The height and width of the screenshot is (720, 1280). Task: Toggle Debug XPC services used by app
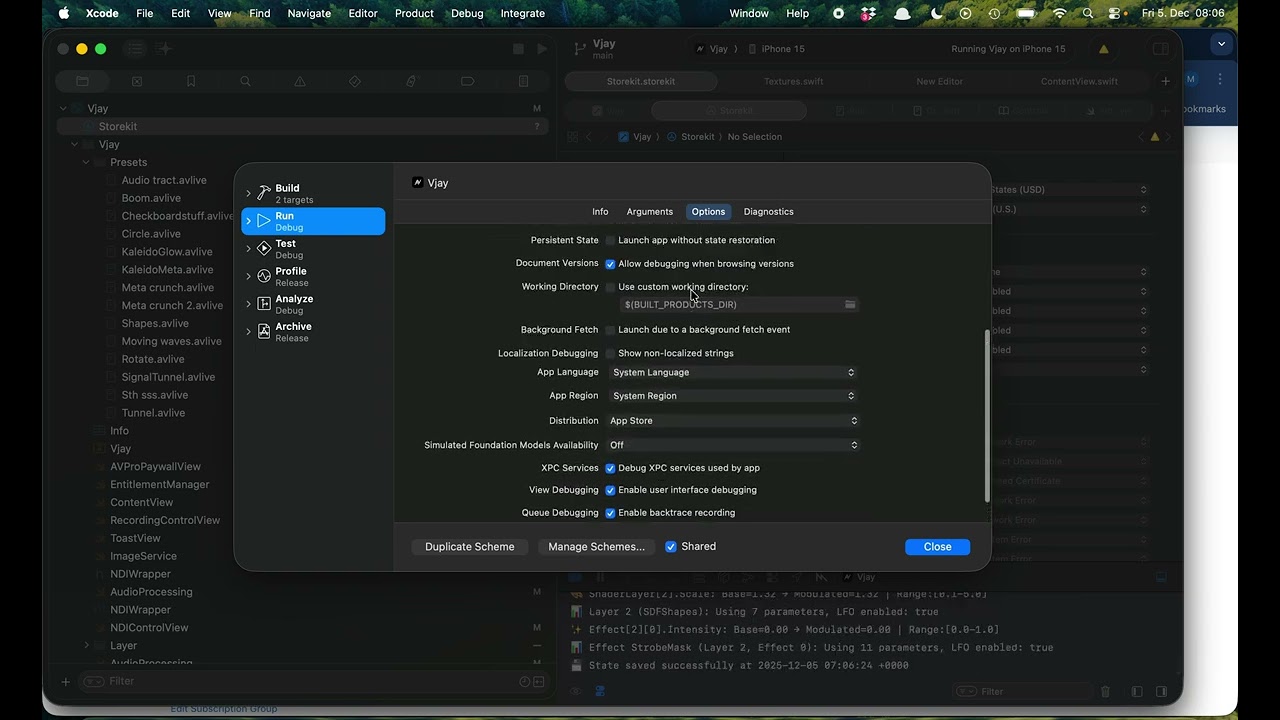[x=610, y=468]
